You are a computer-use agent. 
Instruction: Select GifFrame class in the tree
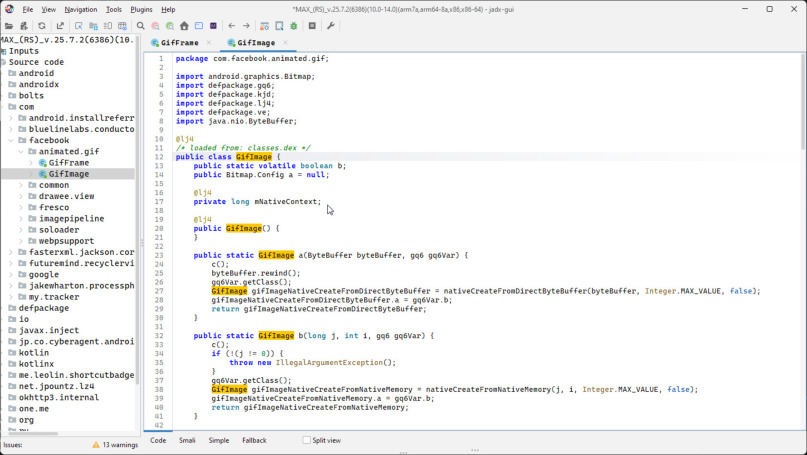(69, 162)
